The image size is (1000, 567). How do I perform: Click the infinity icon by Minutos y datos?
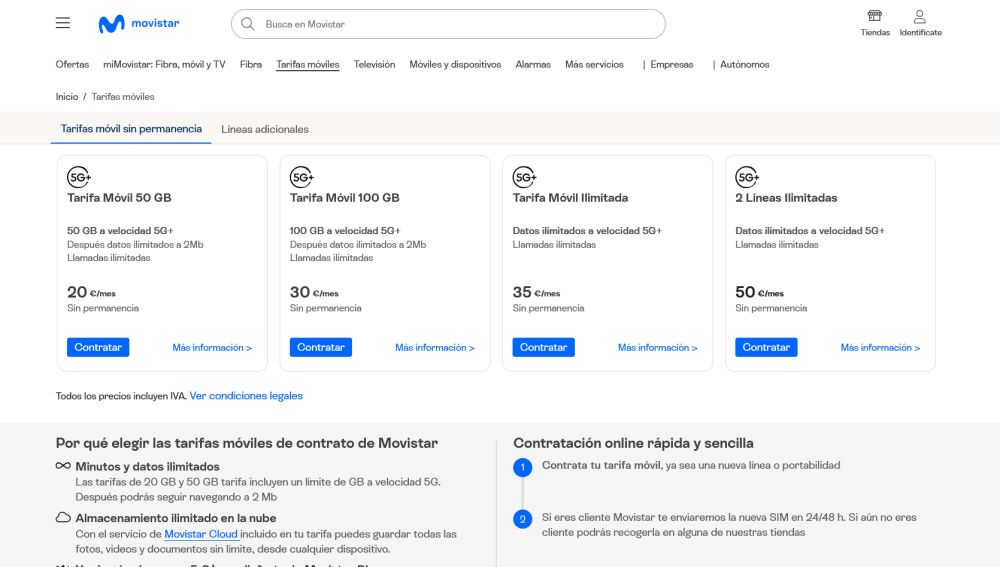click(63, 466)
